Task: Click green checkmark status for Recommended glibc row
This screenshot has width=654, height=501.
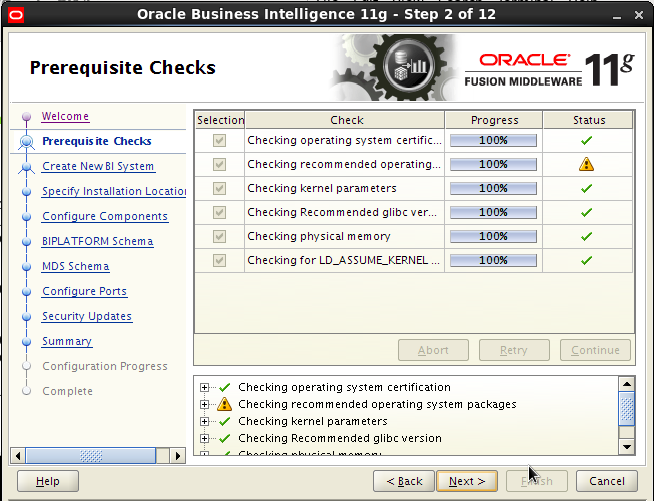Action: (586, 213)
